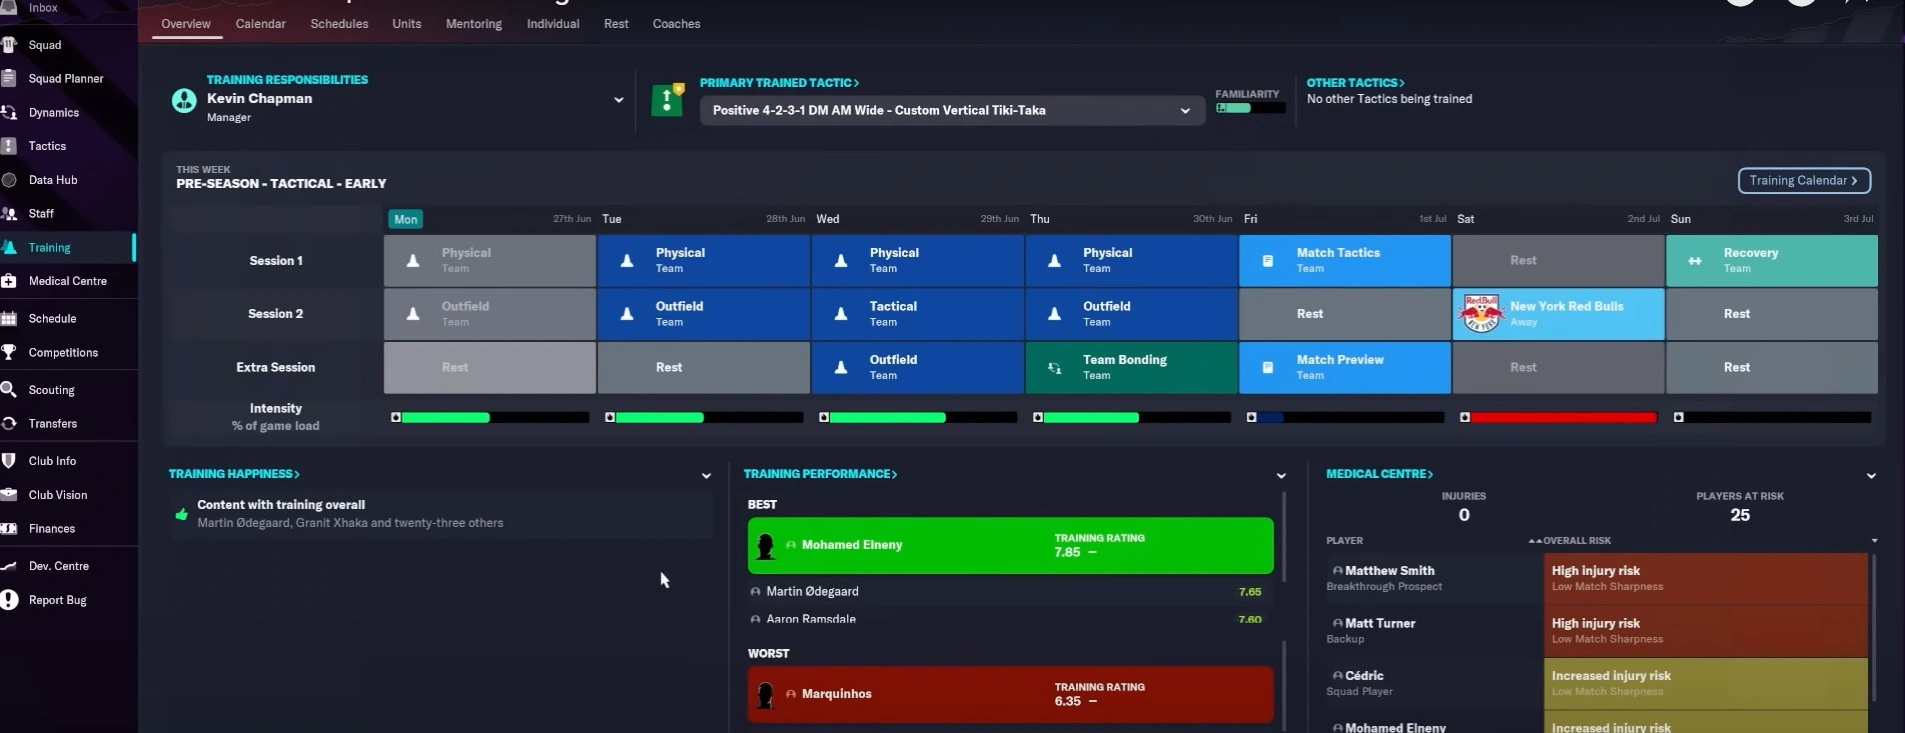Image resolution: width=1905 pixels, height=733 pixels.
Task: Click the Training Calendar button
Action: [x=1803, y=181]
